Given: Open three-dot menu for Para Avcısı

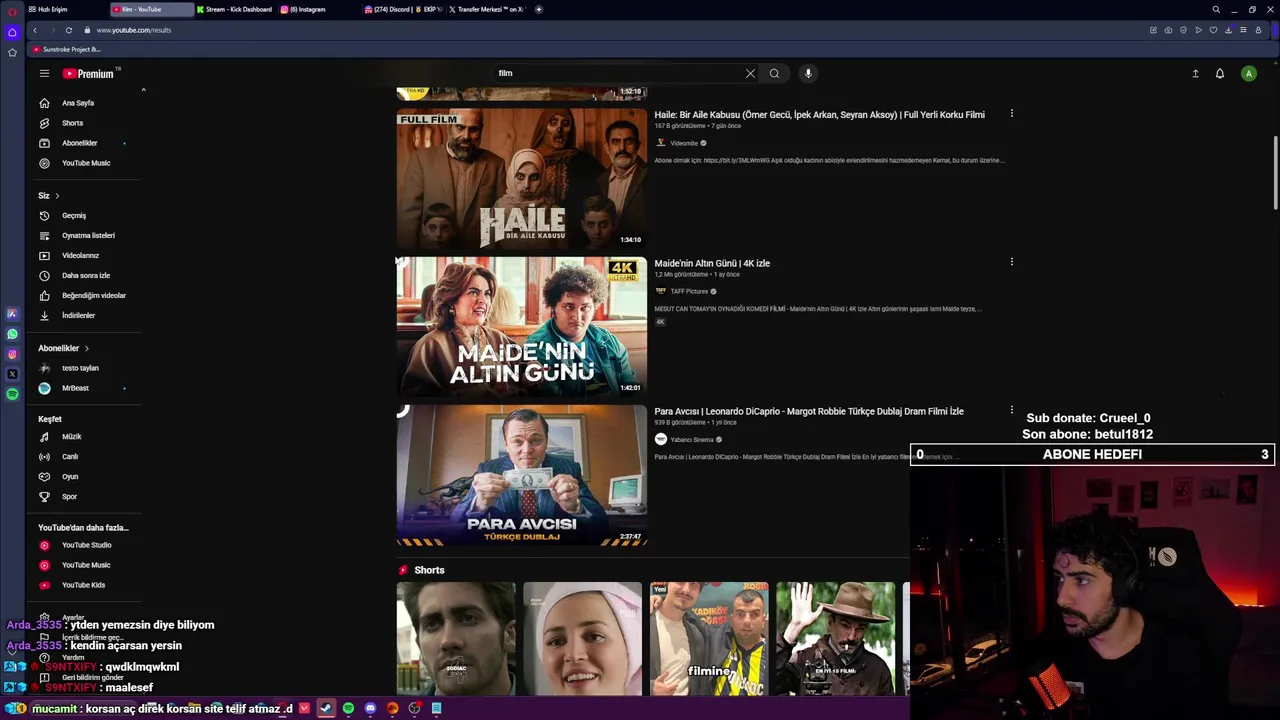Looking at the screenshot, I should (x=1011, y=410).
